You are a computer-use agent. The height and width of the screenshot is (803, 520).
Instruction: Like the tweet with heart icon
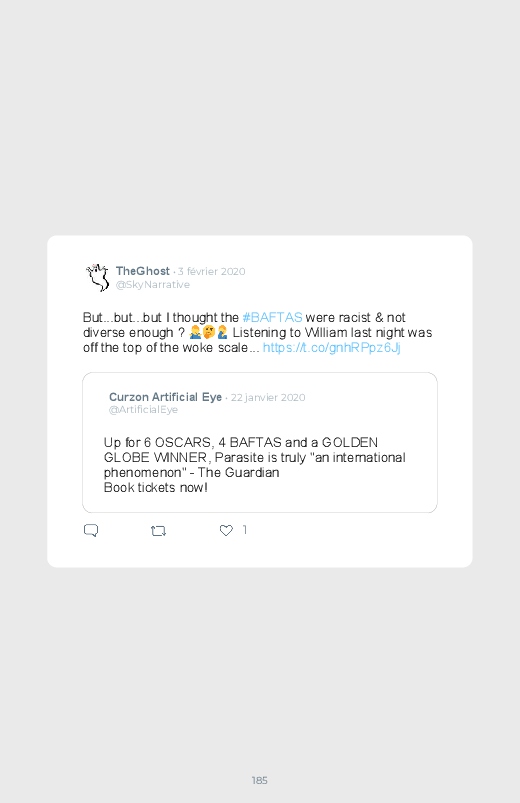click(226, 530)
